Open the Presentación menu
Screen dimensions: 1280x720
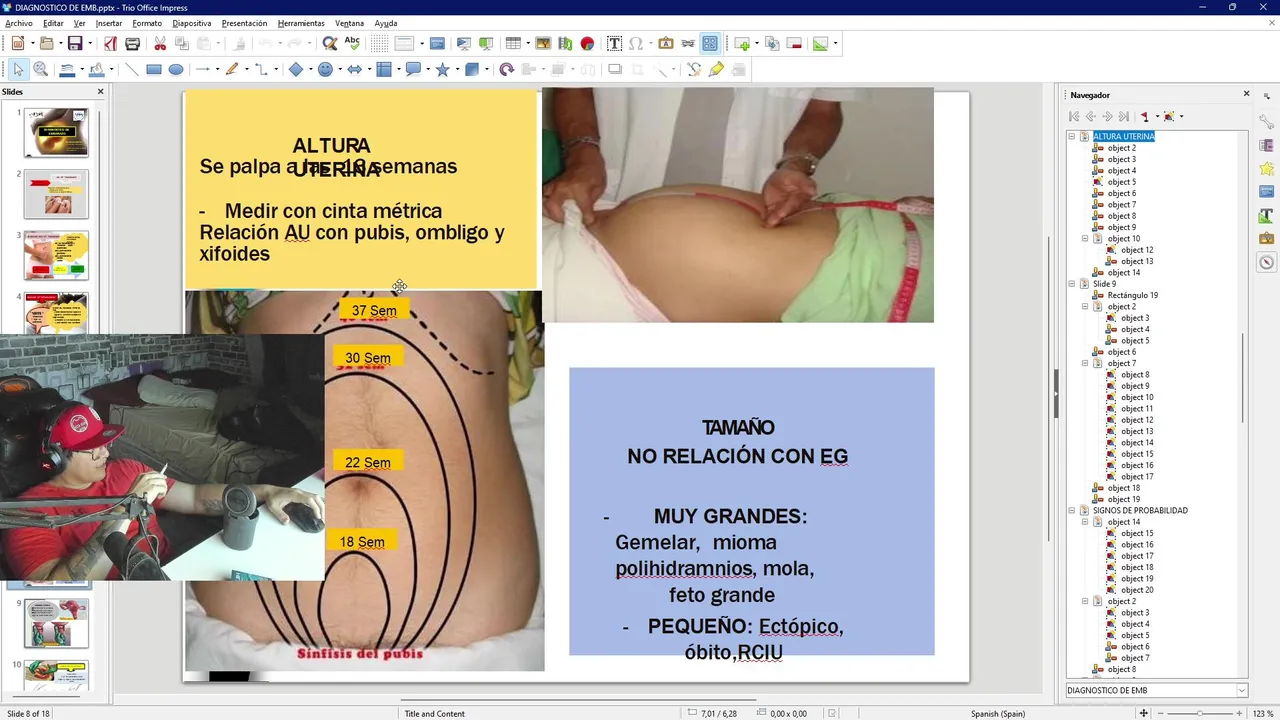point(244,23)
